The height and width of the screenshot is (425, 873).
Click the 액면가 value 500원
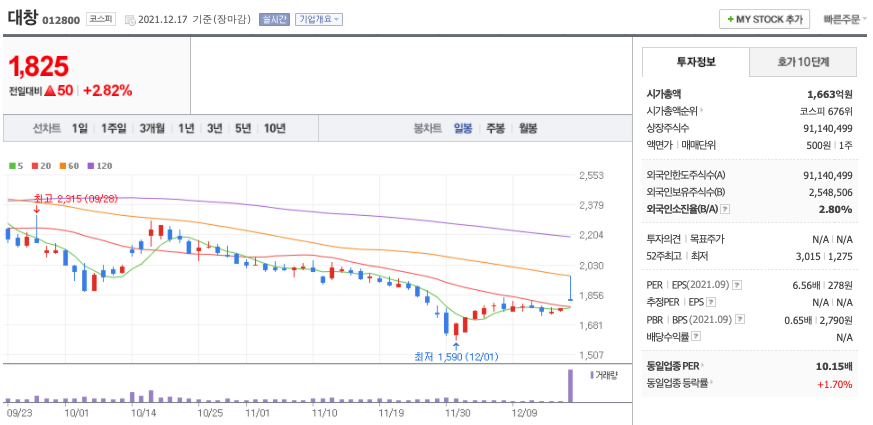(820, 145)
